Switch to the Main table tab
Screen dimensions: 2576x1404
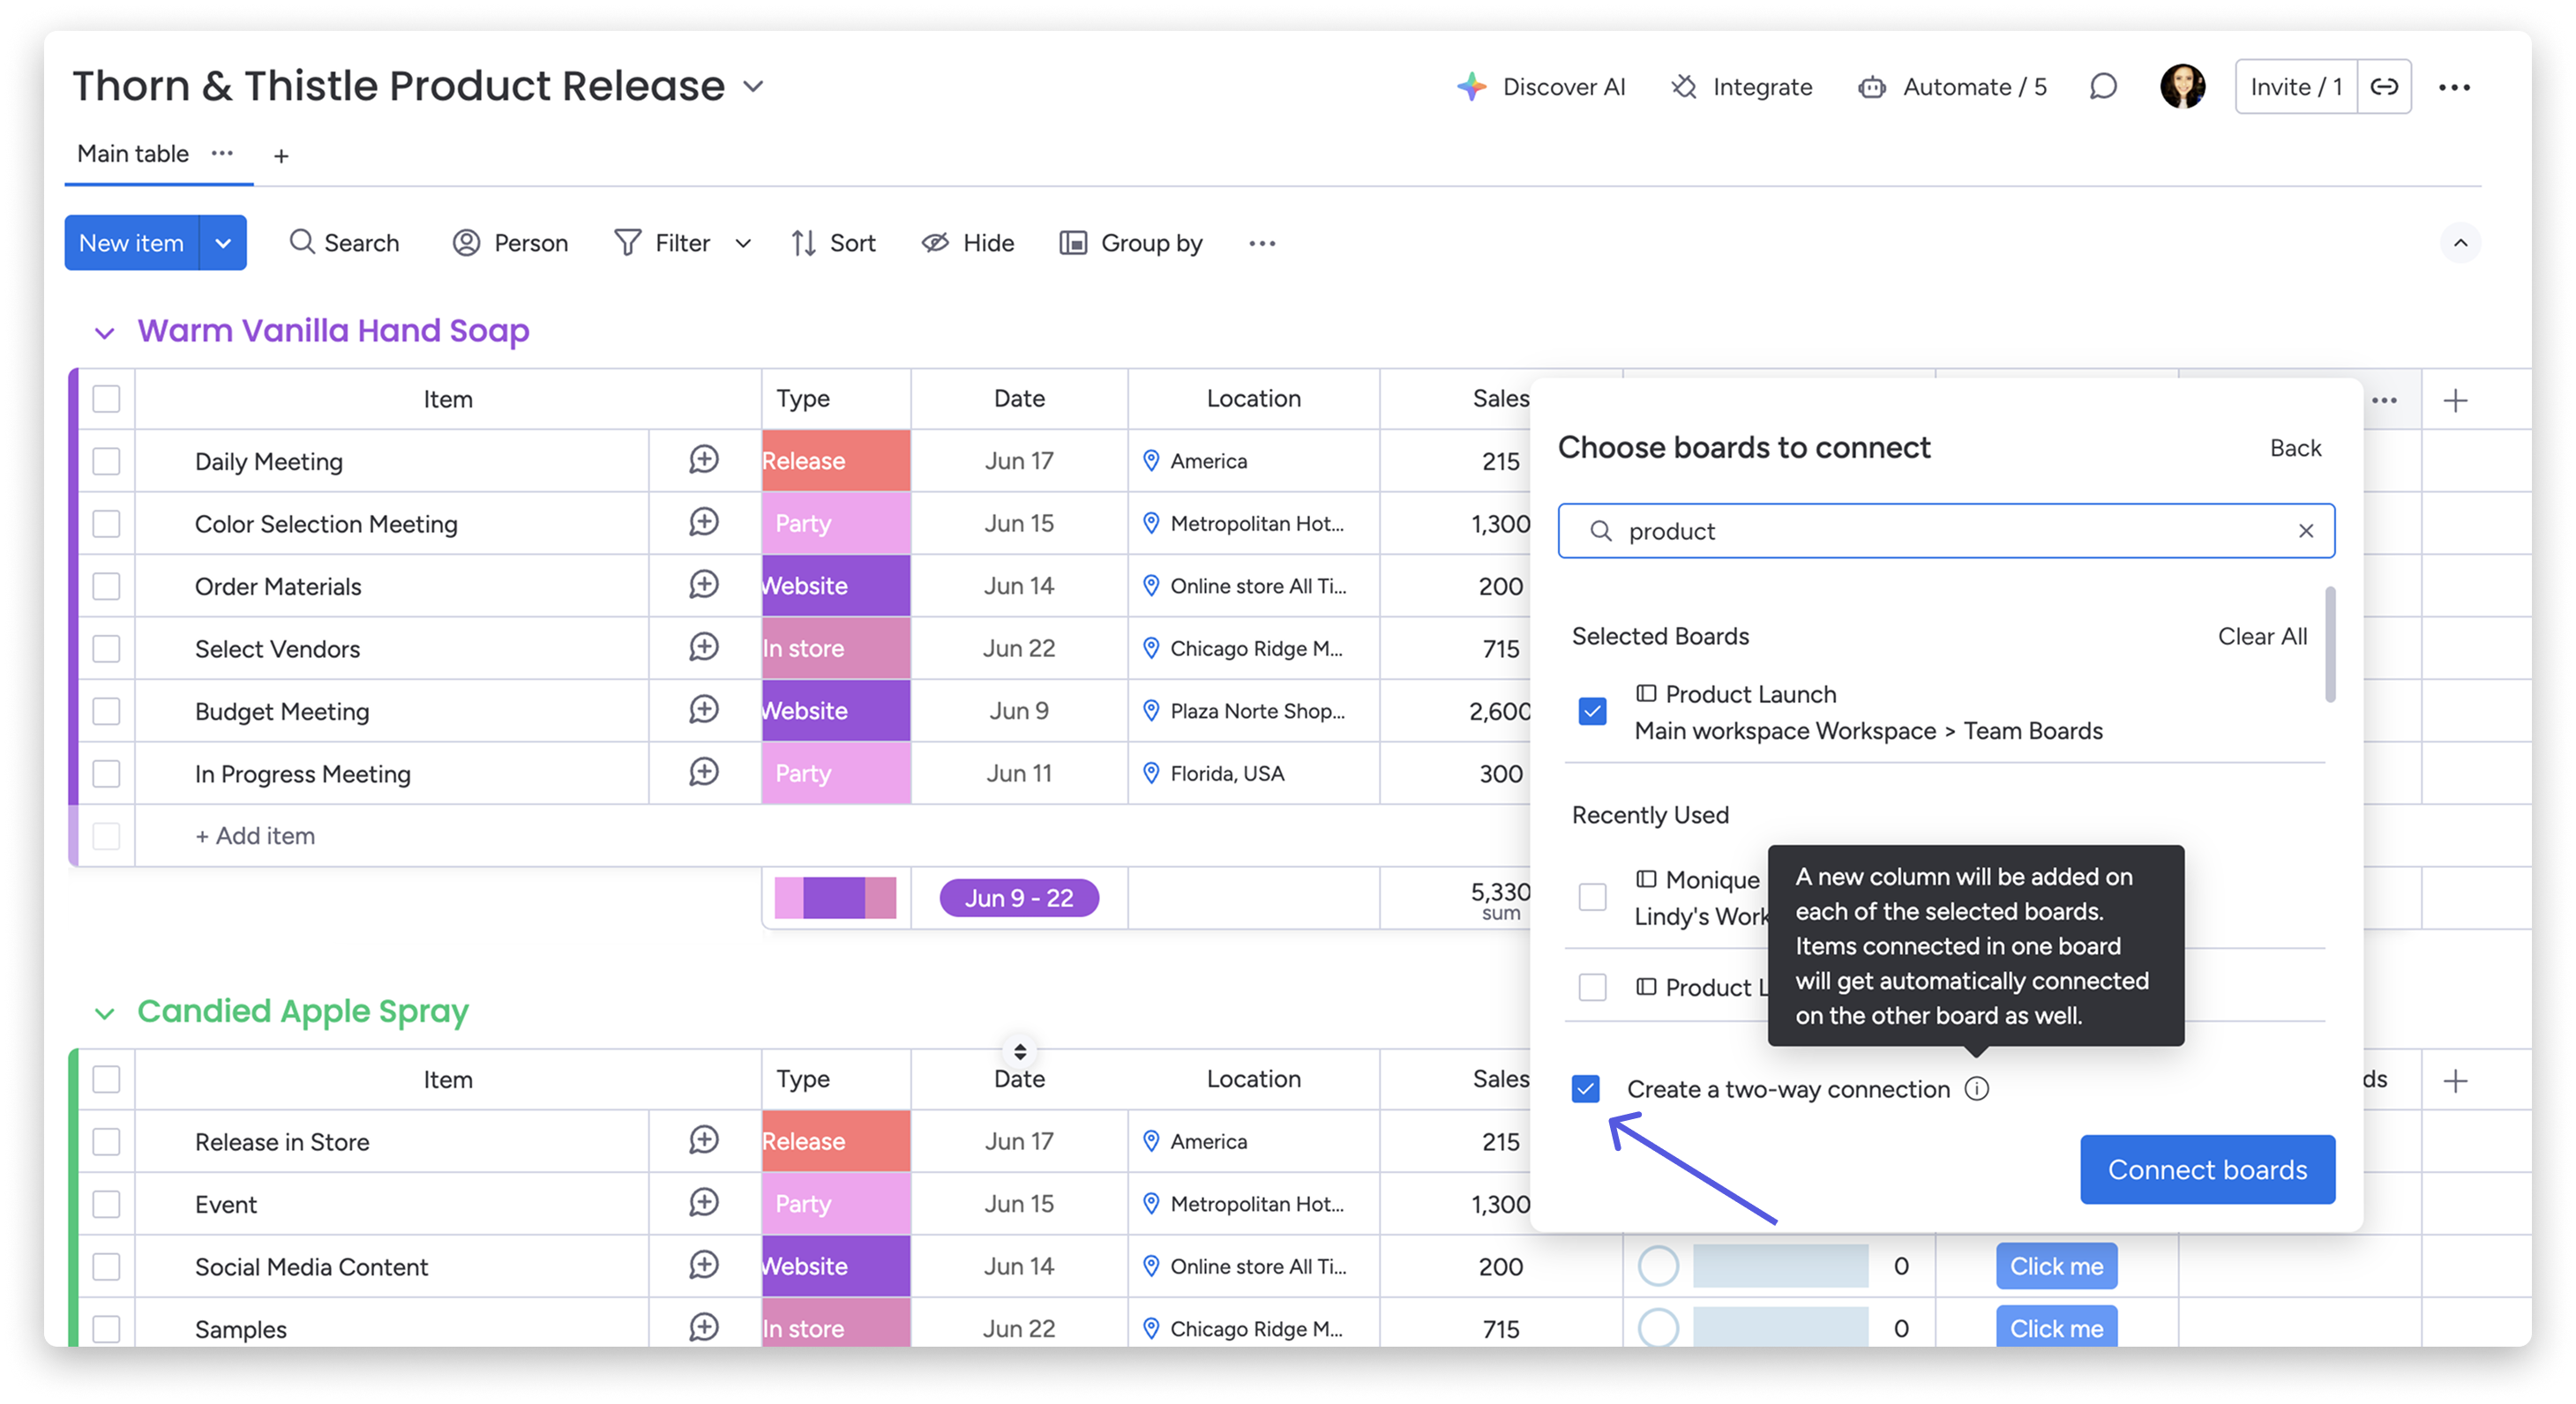[133, 154]
